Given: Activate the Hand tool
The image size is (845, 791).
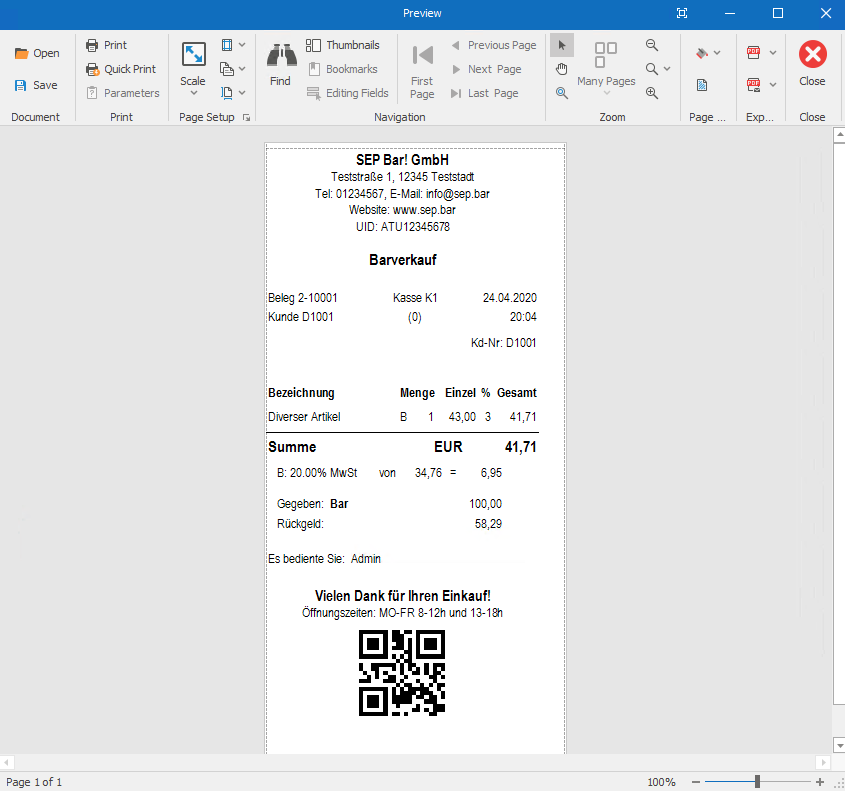Looking at the screenshot, I should pos(562,69).
